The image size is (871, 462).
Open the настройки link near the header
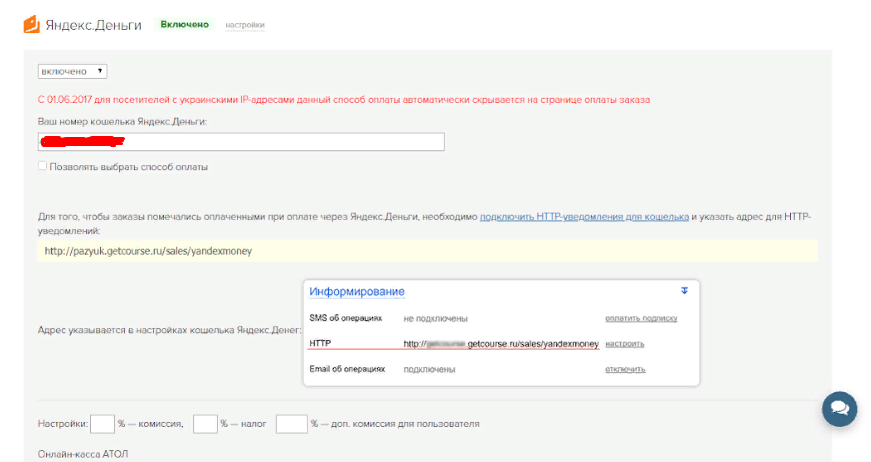point(245,25)
